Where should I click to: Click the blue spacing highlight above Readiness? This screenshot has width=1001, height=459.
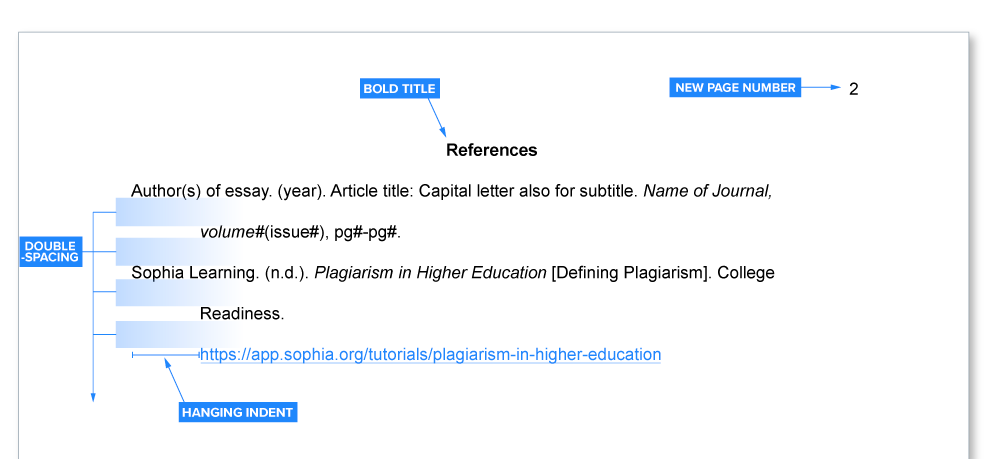(x=179, y=292)
